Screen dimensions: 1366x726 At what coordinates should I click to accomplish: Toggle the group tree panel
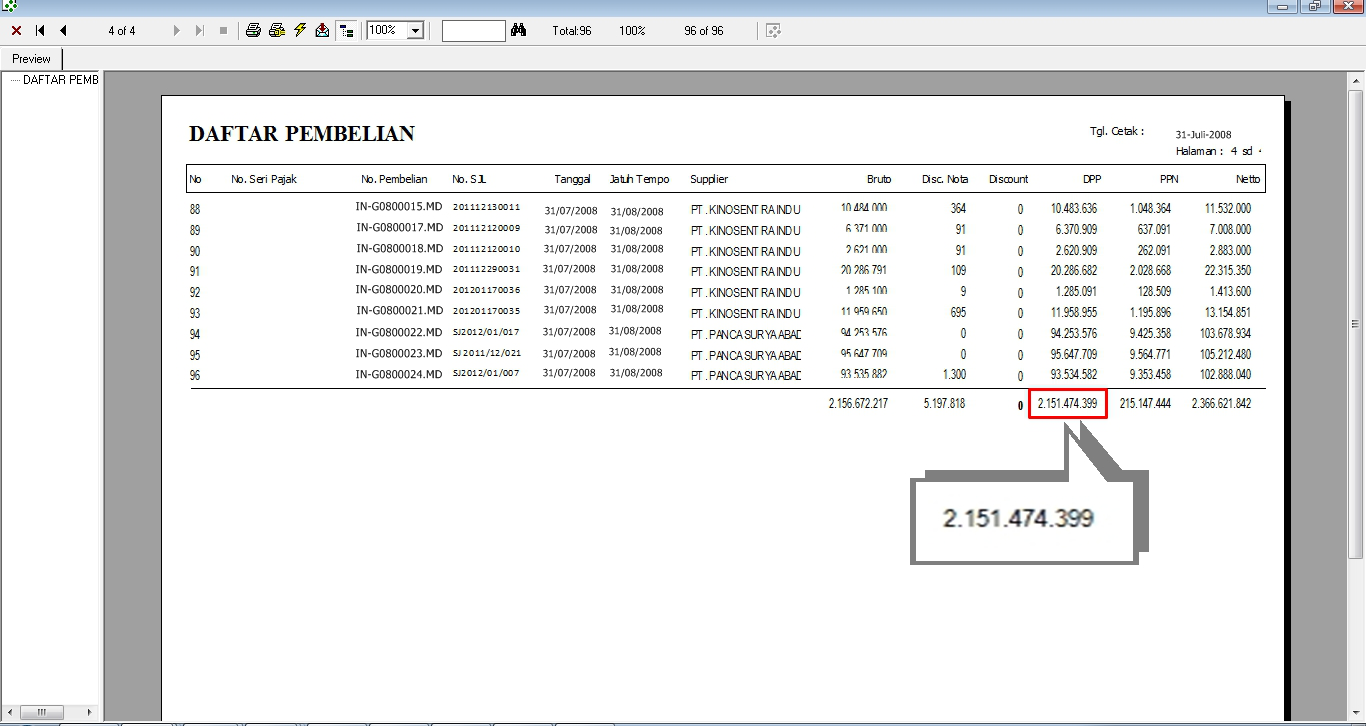(x=347, y=31)
